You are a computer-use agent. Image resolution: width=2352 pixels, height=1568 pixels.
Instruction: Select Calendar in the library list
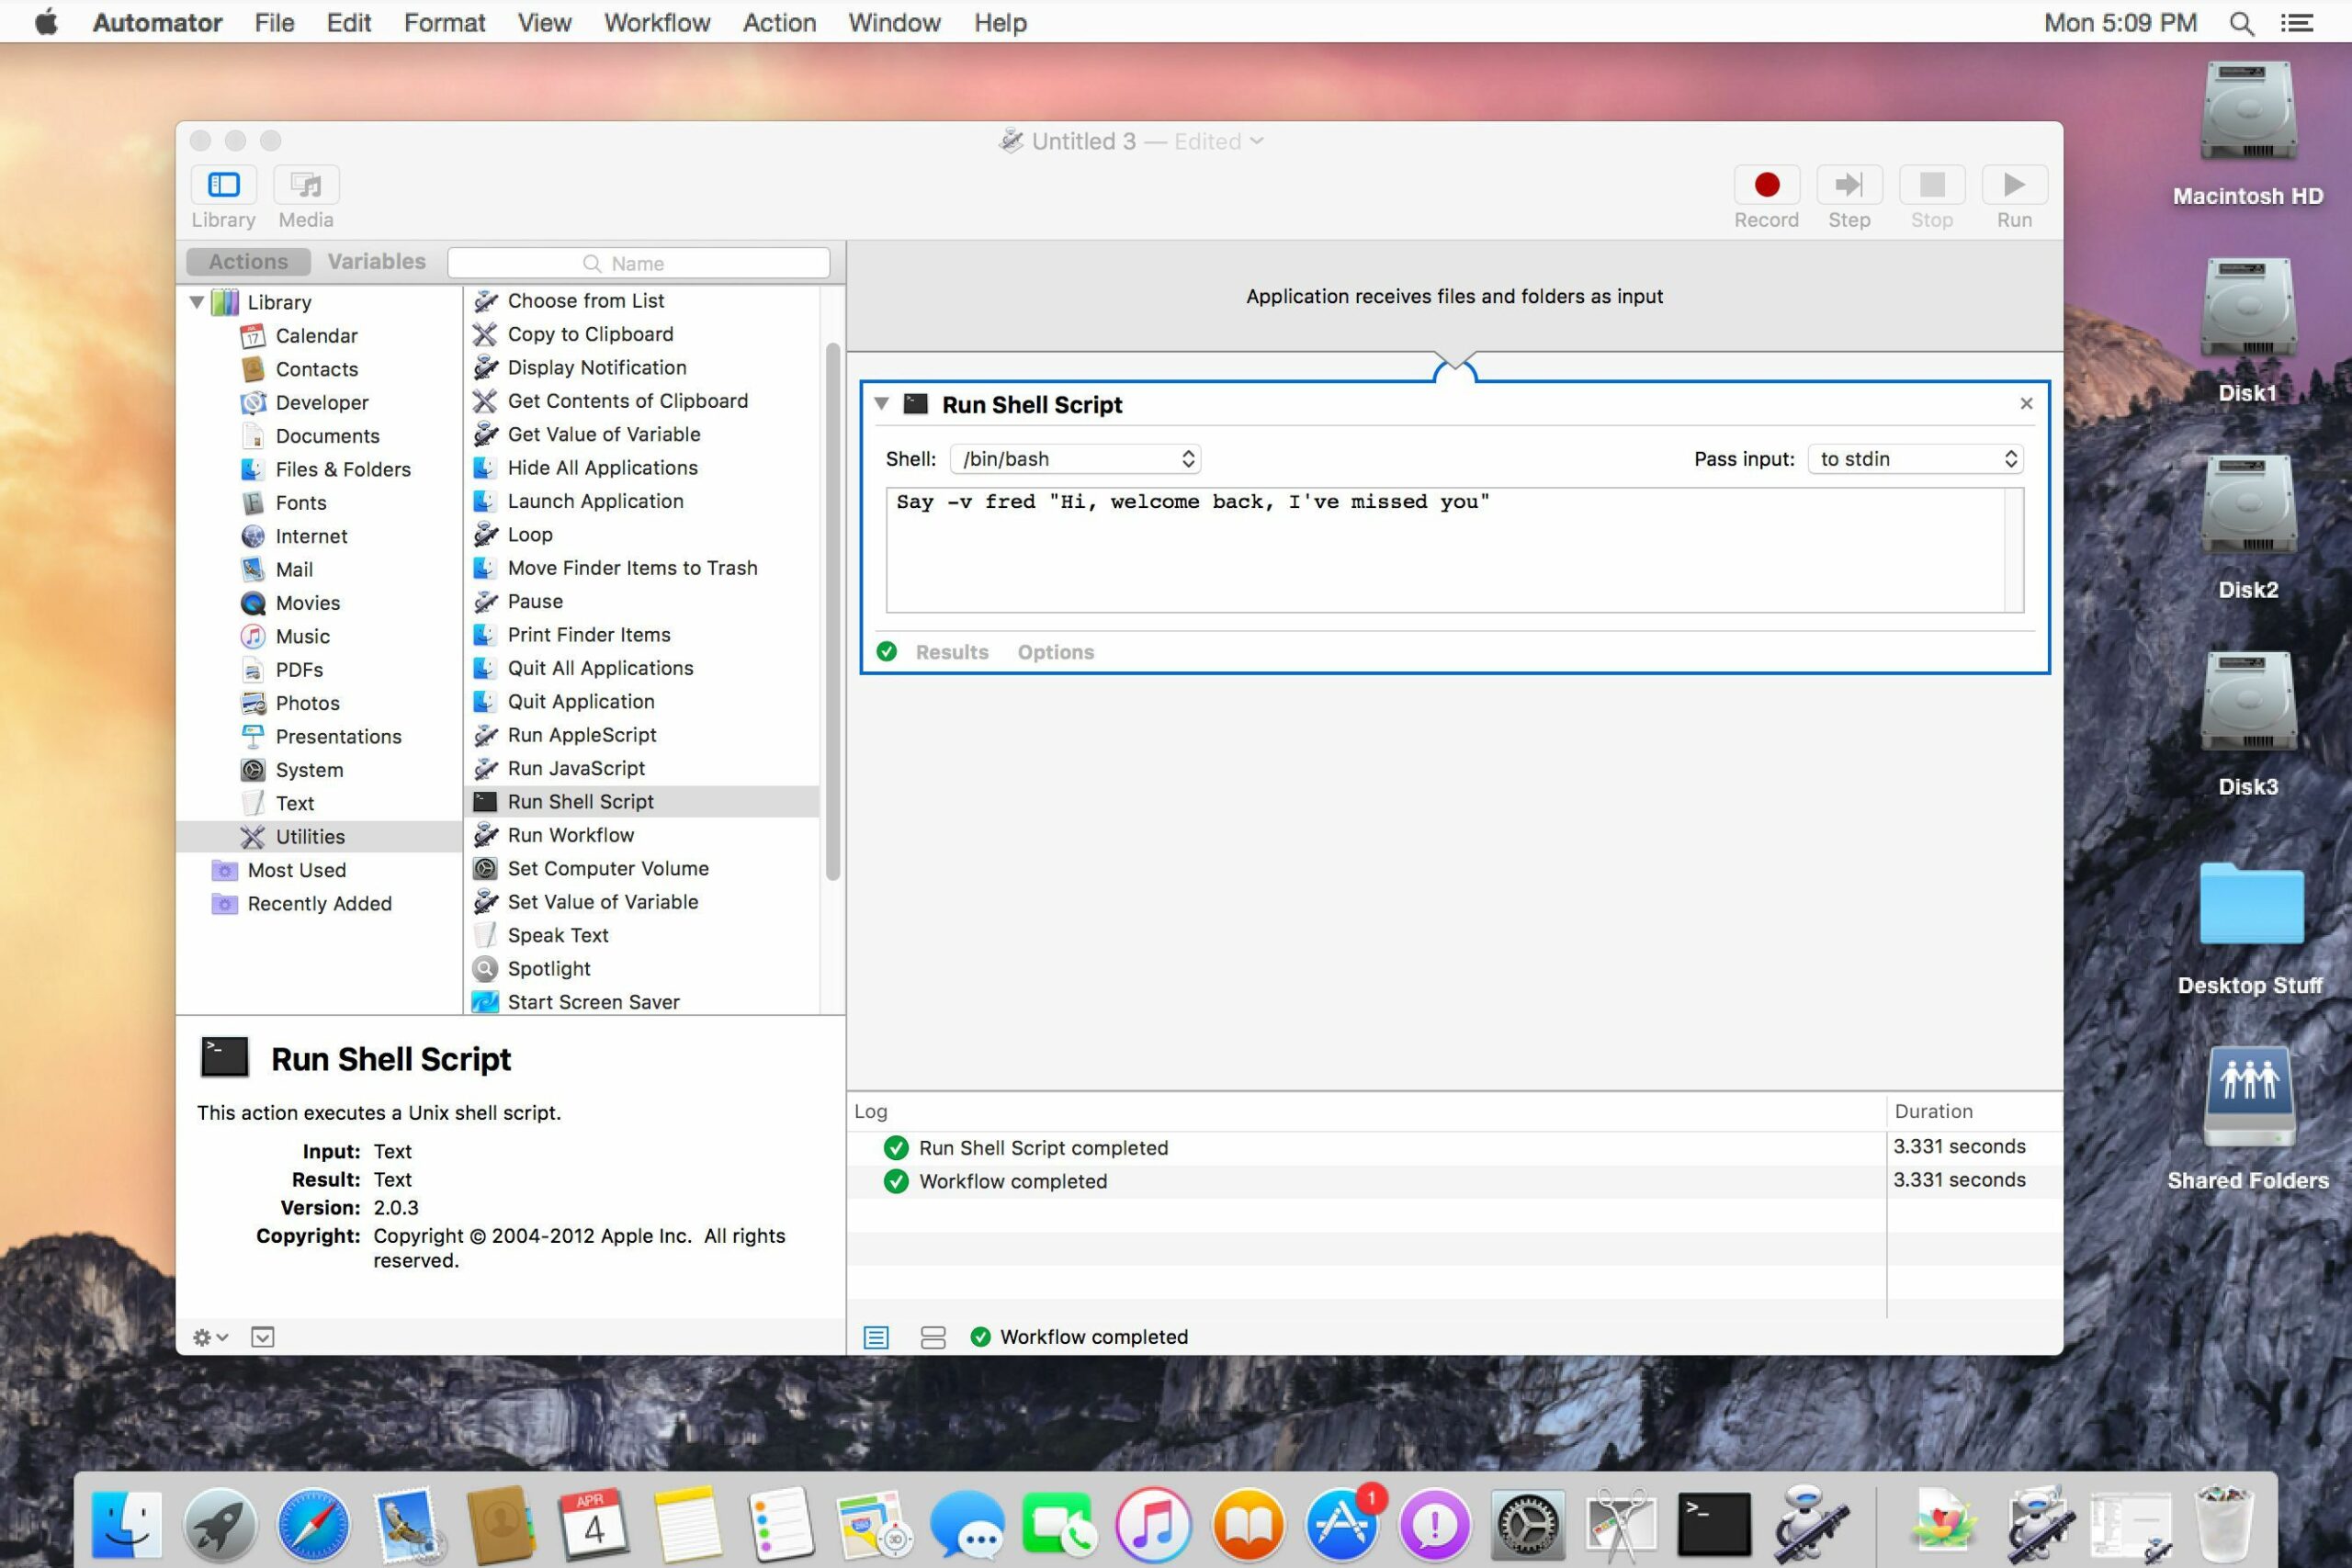(x=316, y=336)
